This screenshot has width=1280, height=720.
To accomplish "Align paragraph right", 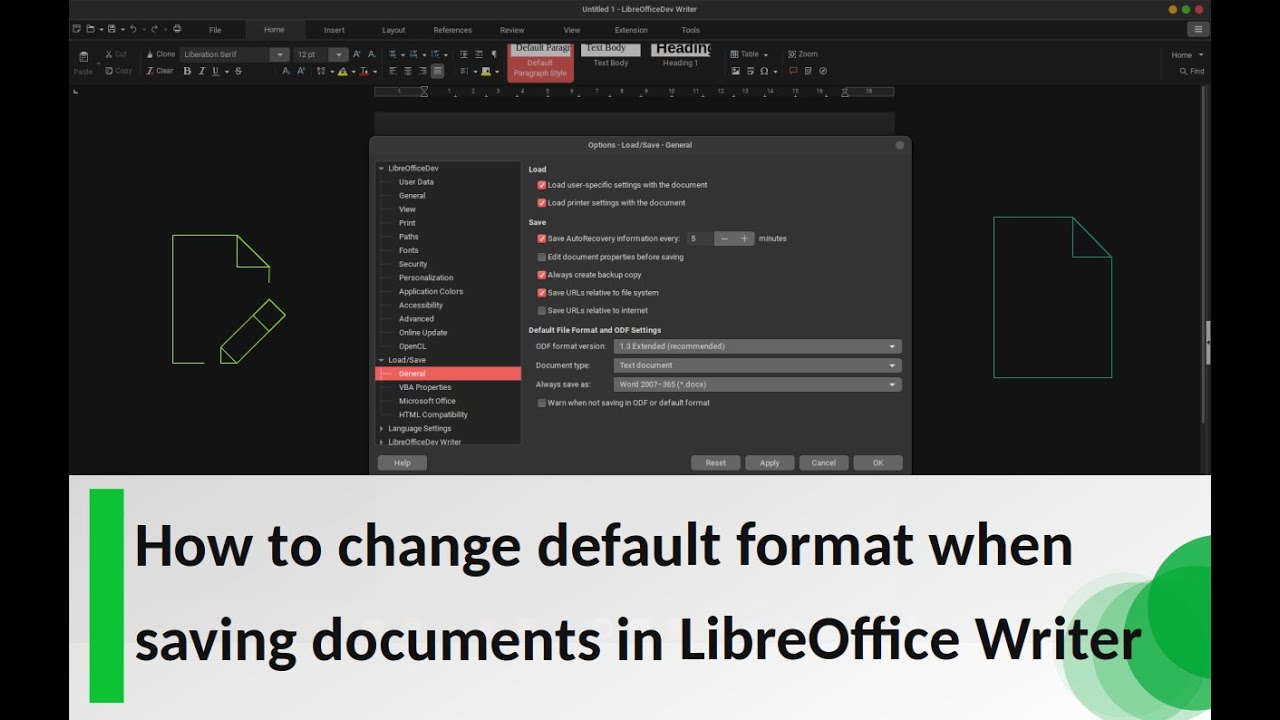I will 422,71.
